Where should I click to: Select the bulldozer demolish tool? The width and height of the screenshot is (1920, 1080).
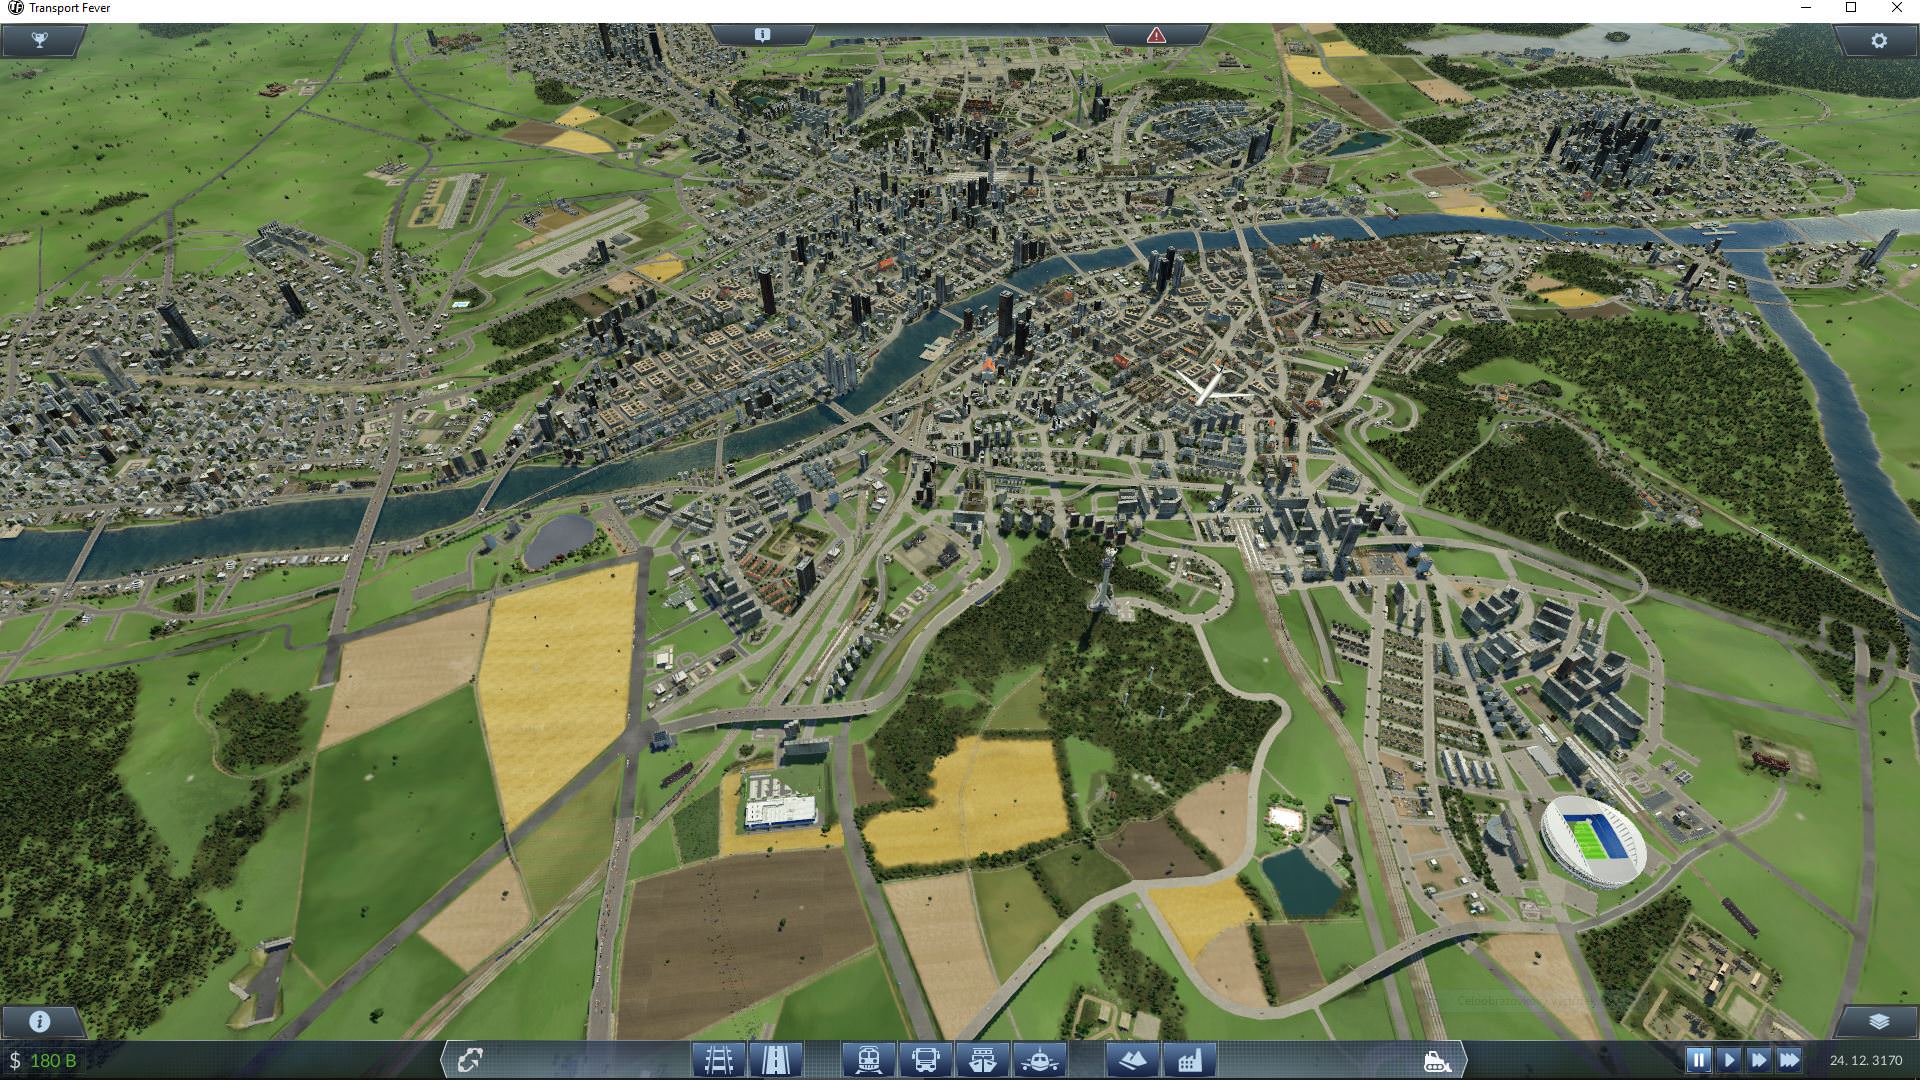(x=1436, y=1059)
